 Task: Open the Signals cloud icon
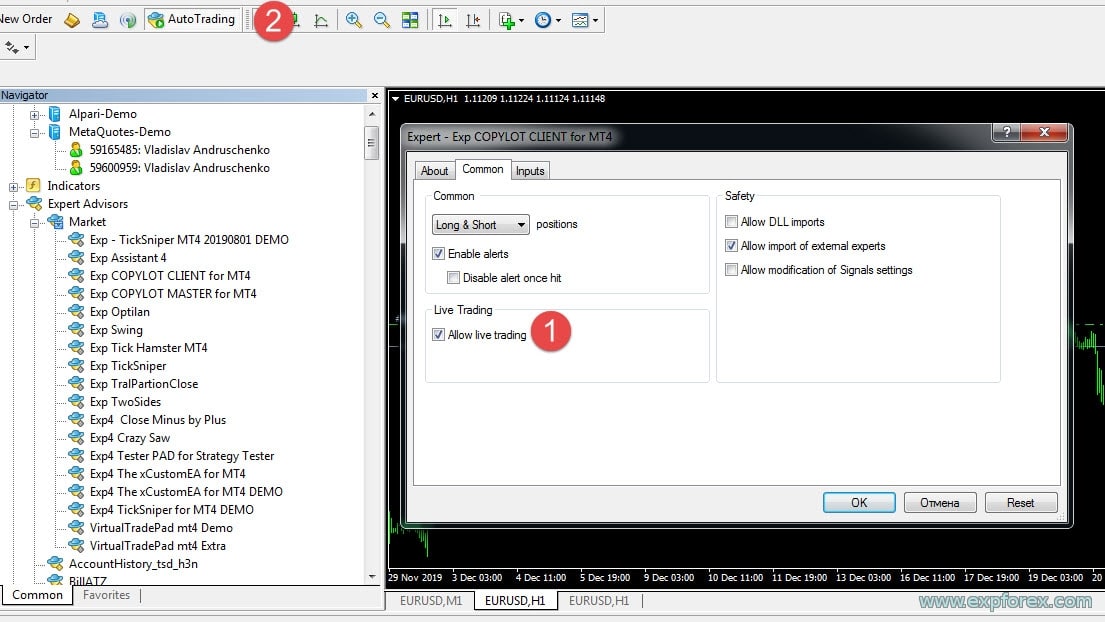click(100, 20)
